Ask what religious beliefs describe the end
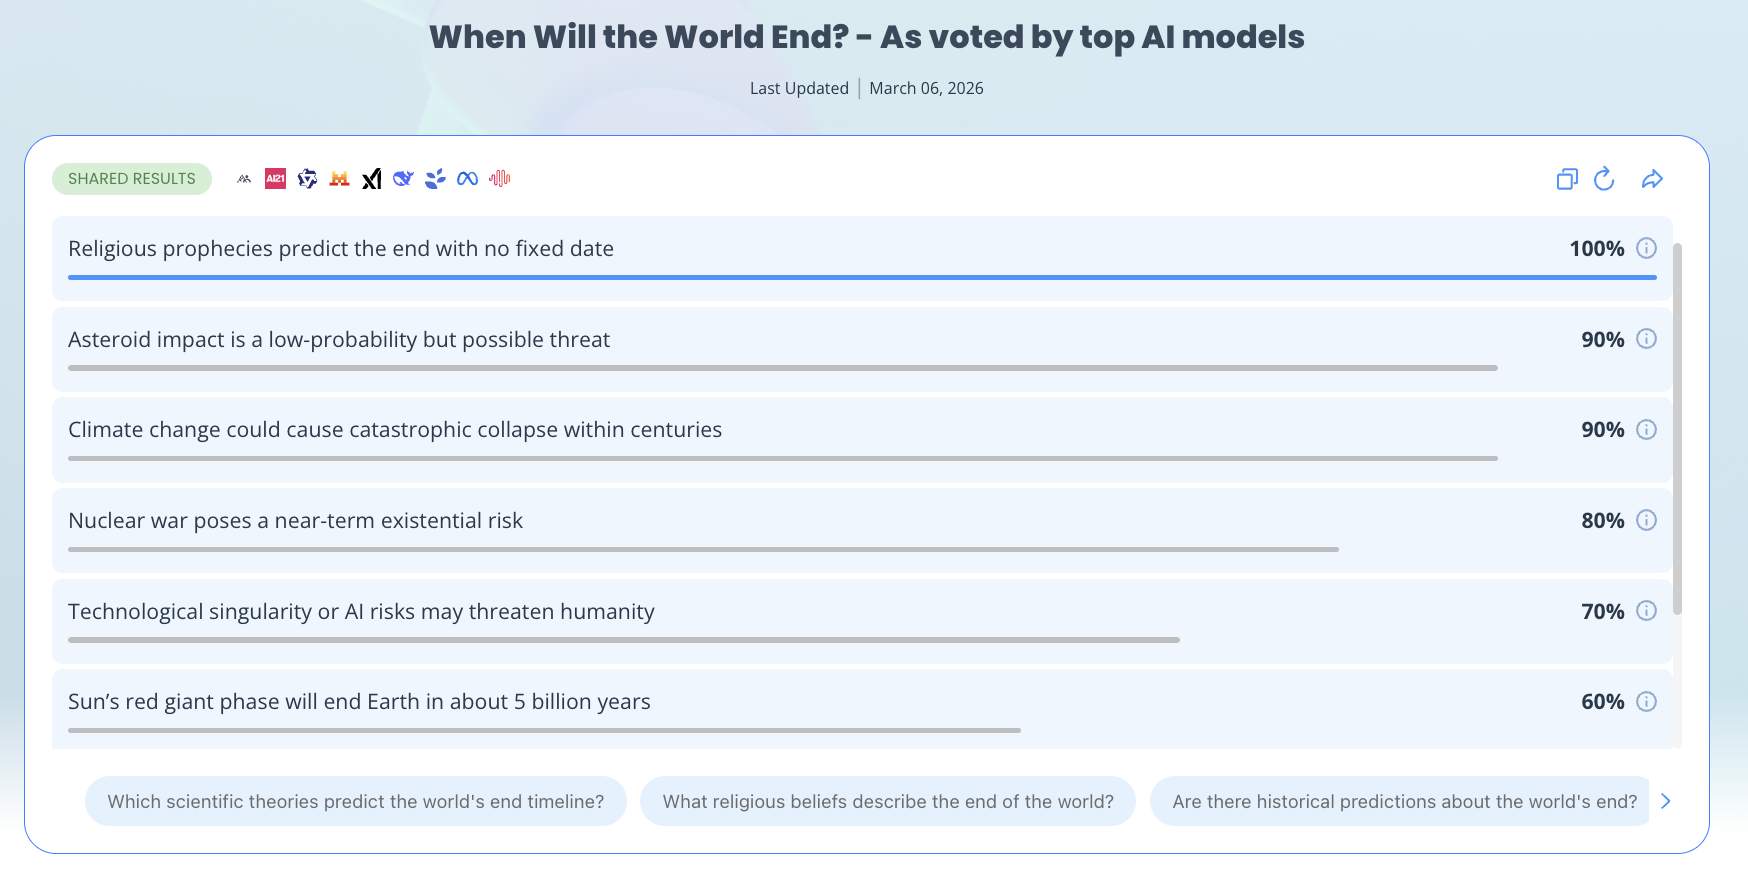 pos(888,801)
